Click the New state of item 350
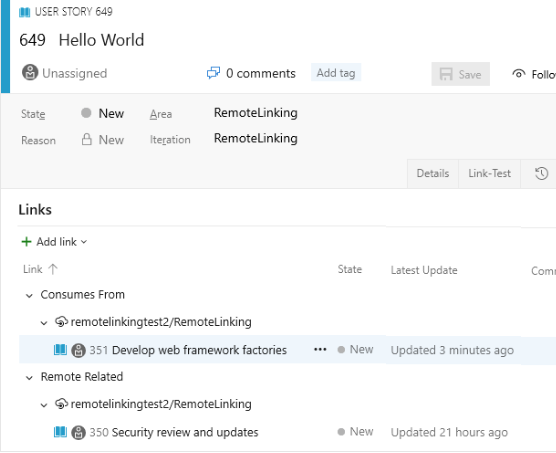The height and width of the screenshot is (453, 556). [361, 432]
